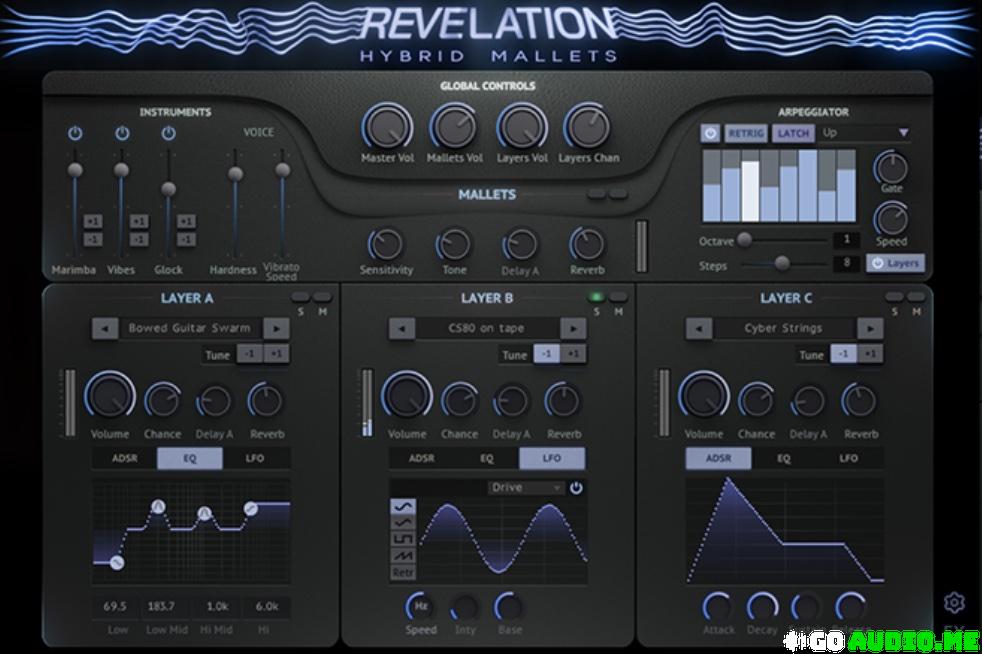This screenshot has height=654, width=982.
Task: Toggle the Glock power icon
Action: click(x=168, y=133)
